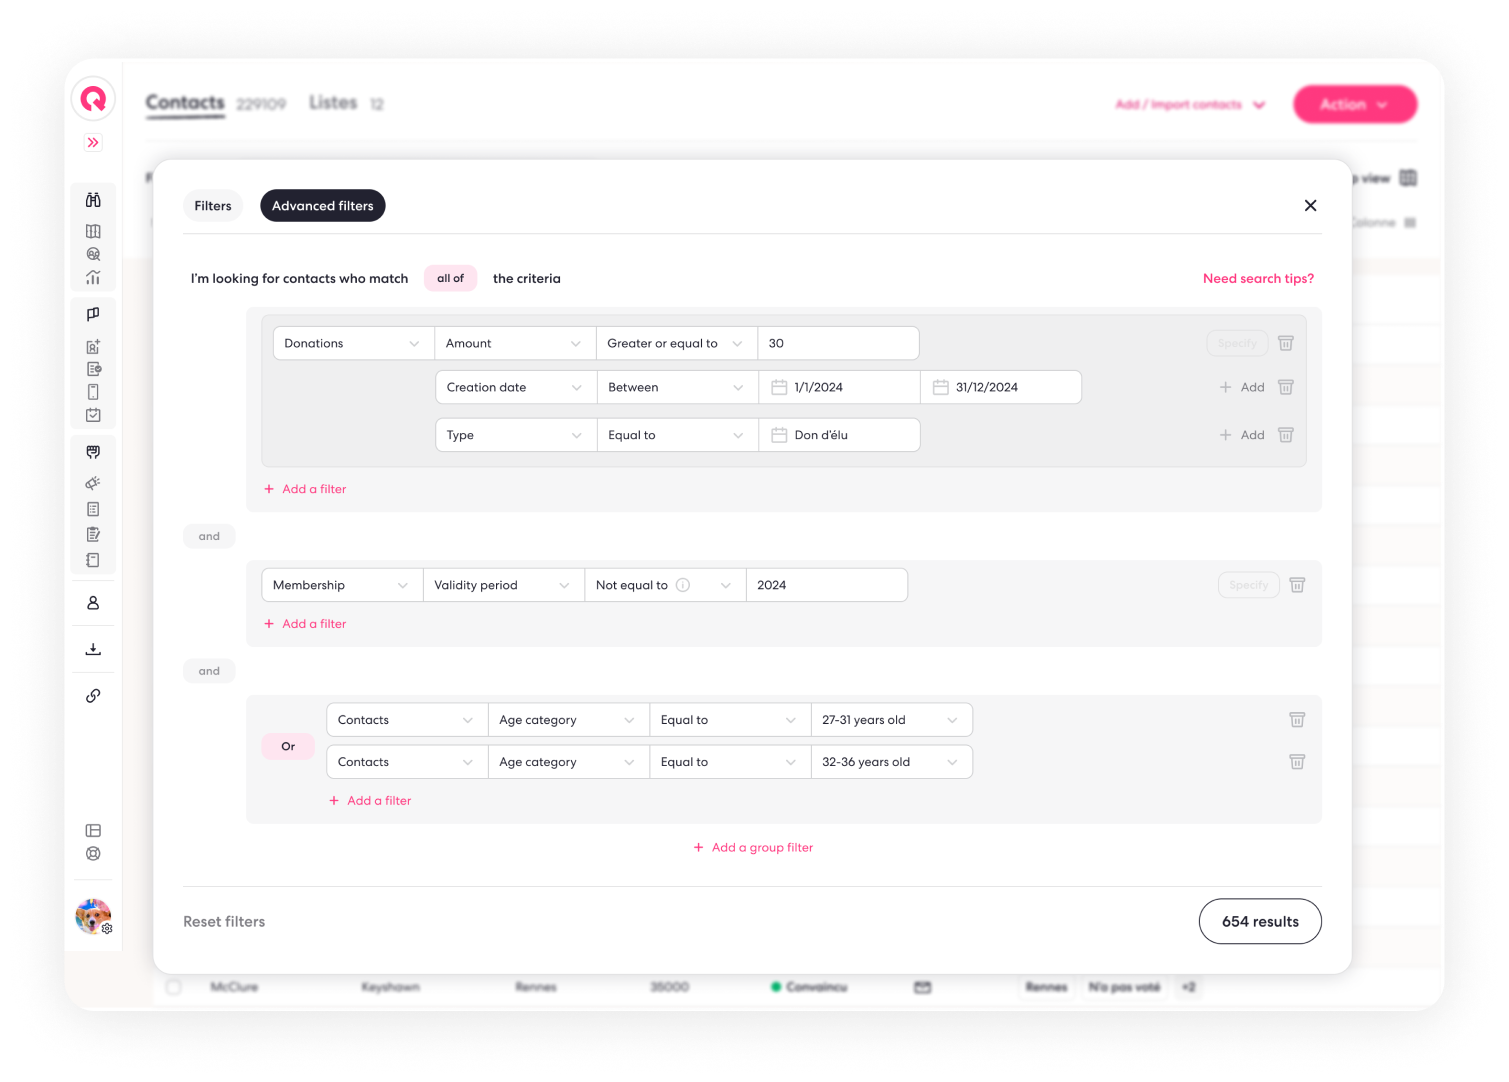This screenshot has width=1509, height=1082.
Task: Open the statistics chart icon
Action: pyautogui.click(x=93, y=277)
